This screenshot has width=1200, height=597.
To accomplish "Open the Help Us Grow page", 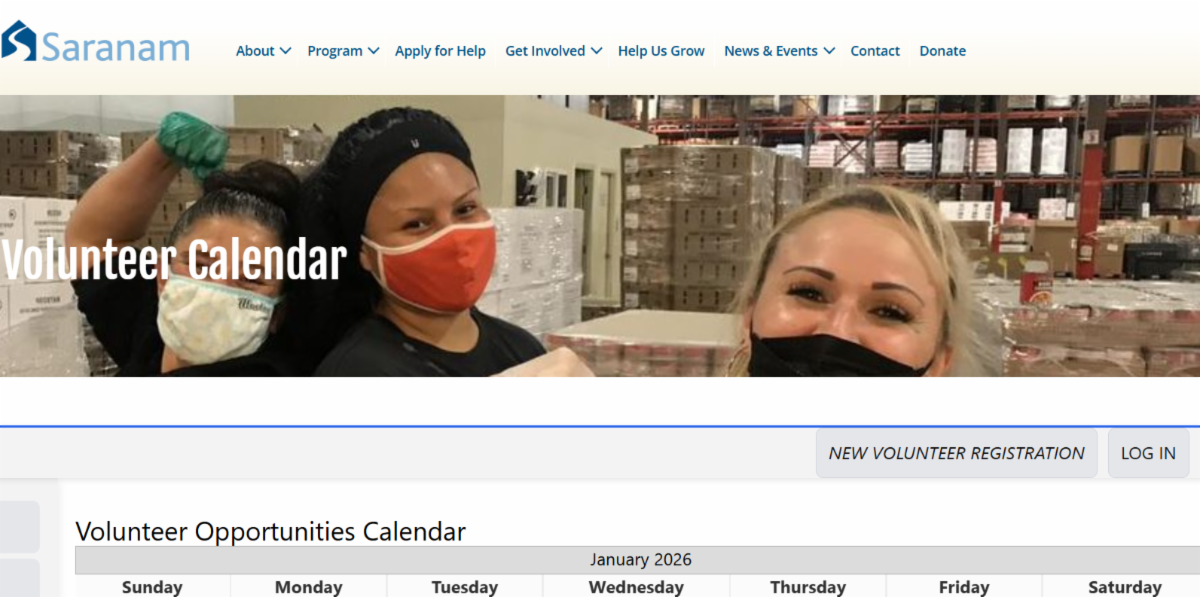I will (661, 51).
